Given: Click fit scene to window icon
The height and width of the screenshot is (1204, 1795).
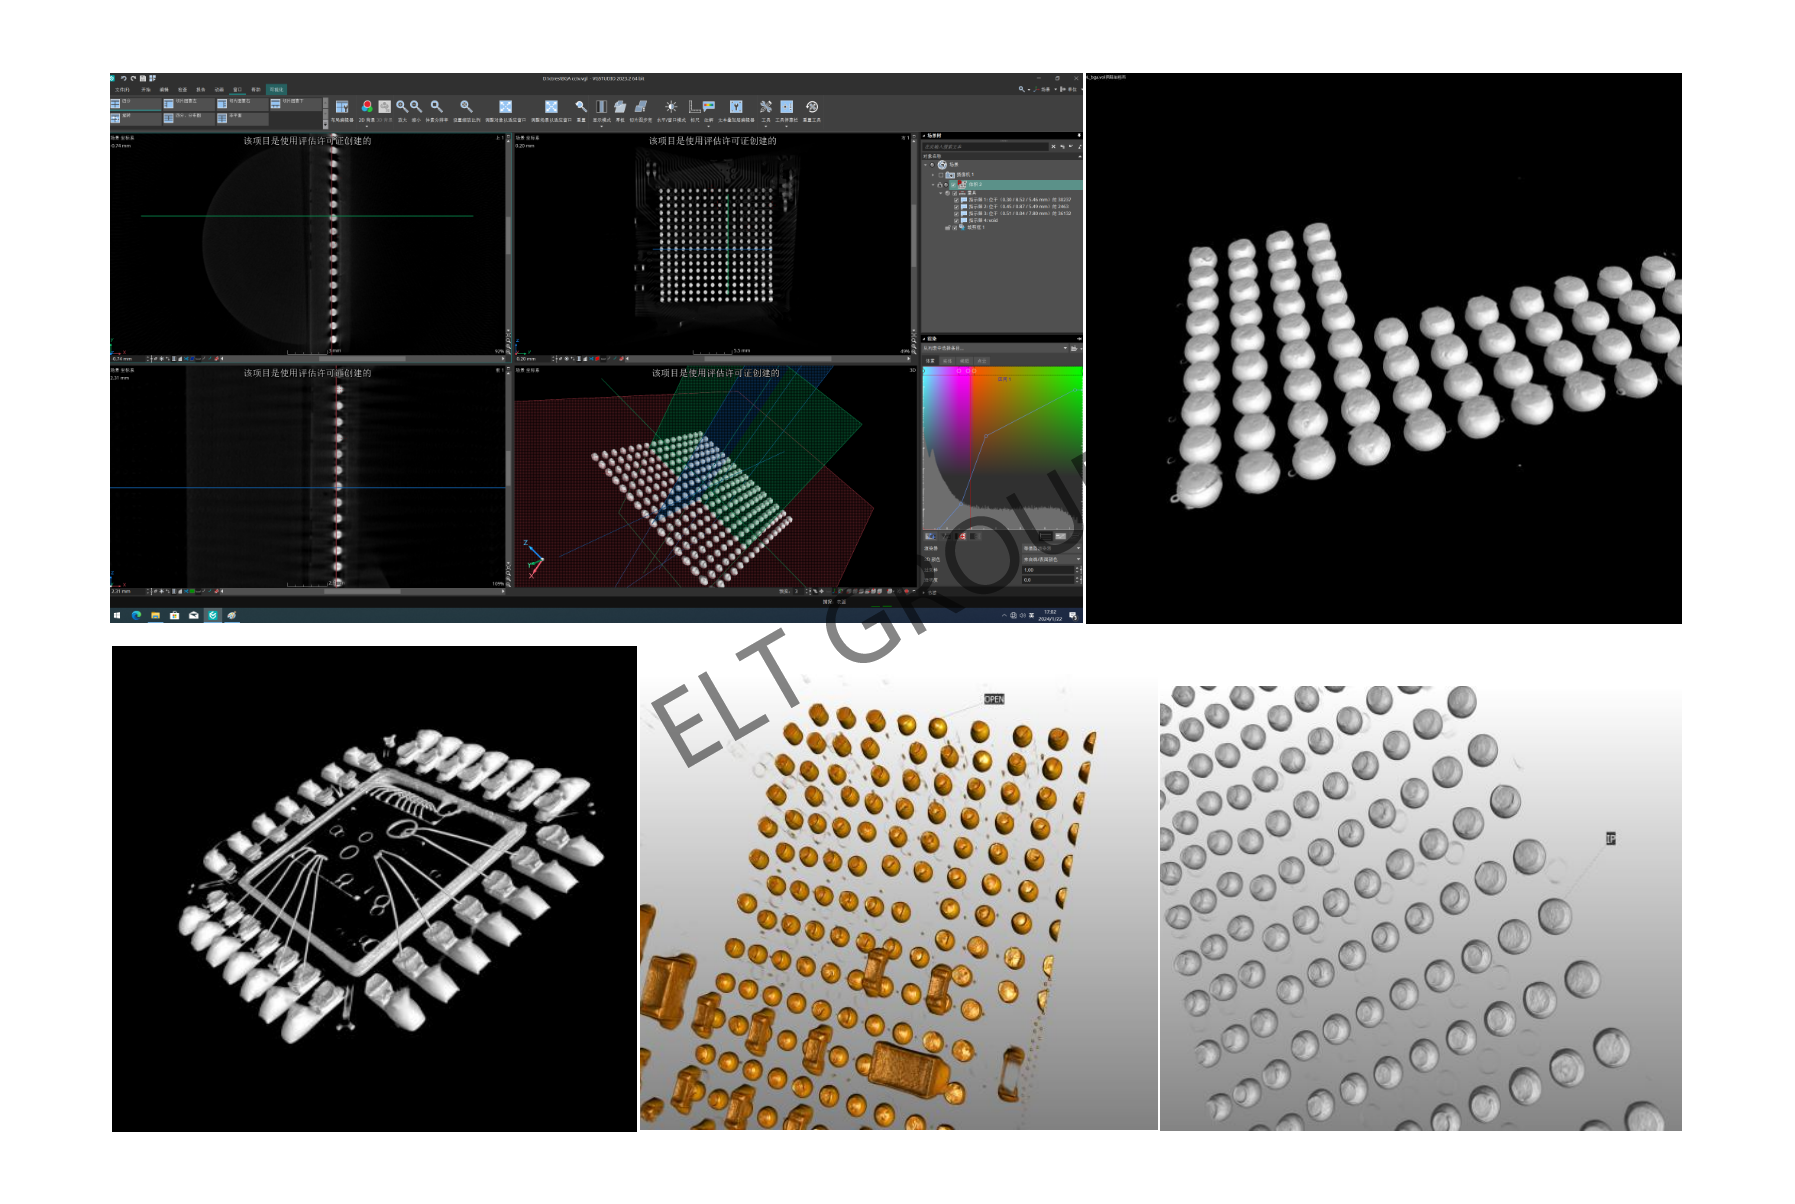Looking at the screenshot, I should pos(551,106).
